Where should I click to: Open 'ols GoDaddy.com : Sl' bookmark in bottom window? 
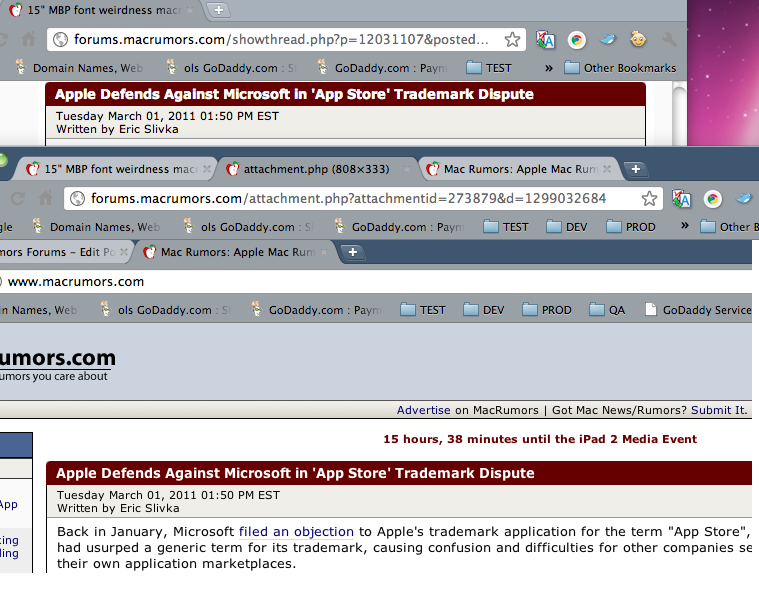point(165,310)
